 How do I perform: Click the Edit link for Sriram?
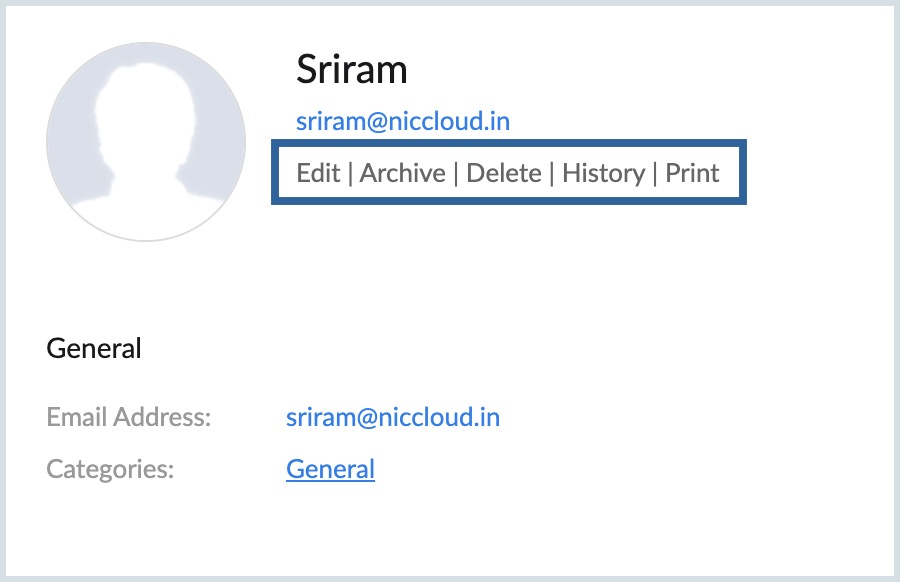click(318, 173)
